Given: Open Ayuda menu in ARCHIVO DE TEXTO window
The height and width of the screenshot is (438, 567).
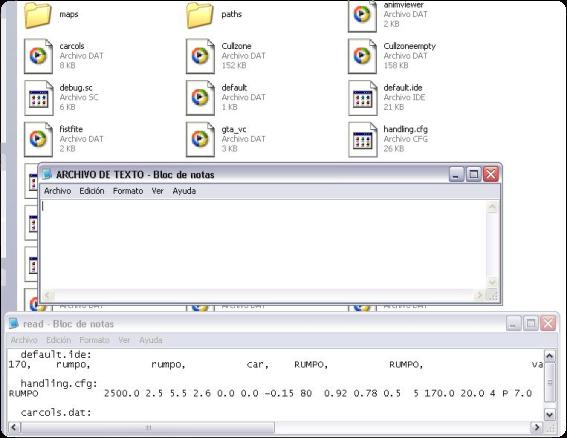Looking at the screenshot, I should 184,191.
